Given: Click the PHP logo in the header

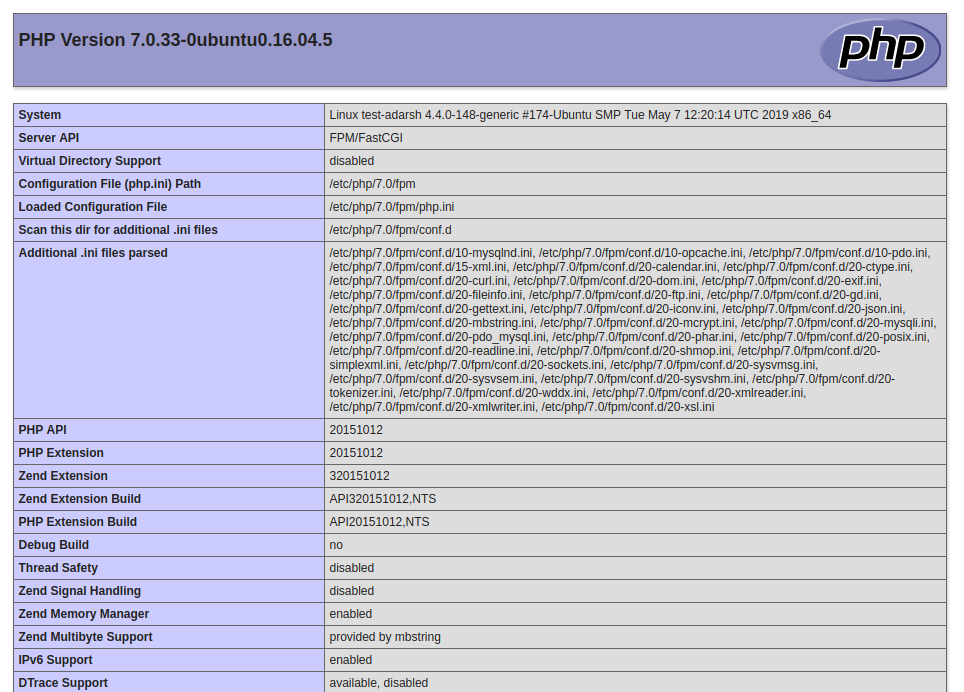Looking at the screenshot, I should click(880, 50).
